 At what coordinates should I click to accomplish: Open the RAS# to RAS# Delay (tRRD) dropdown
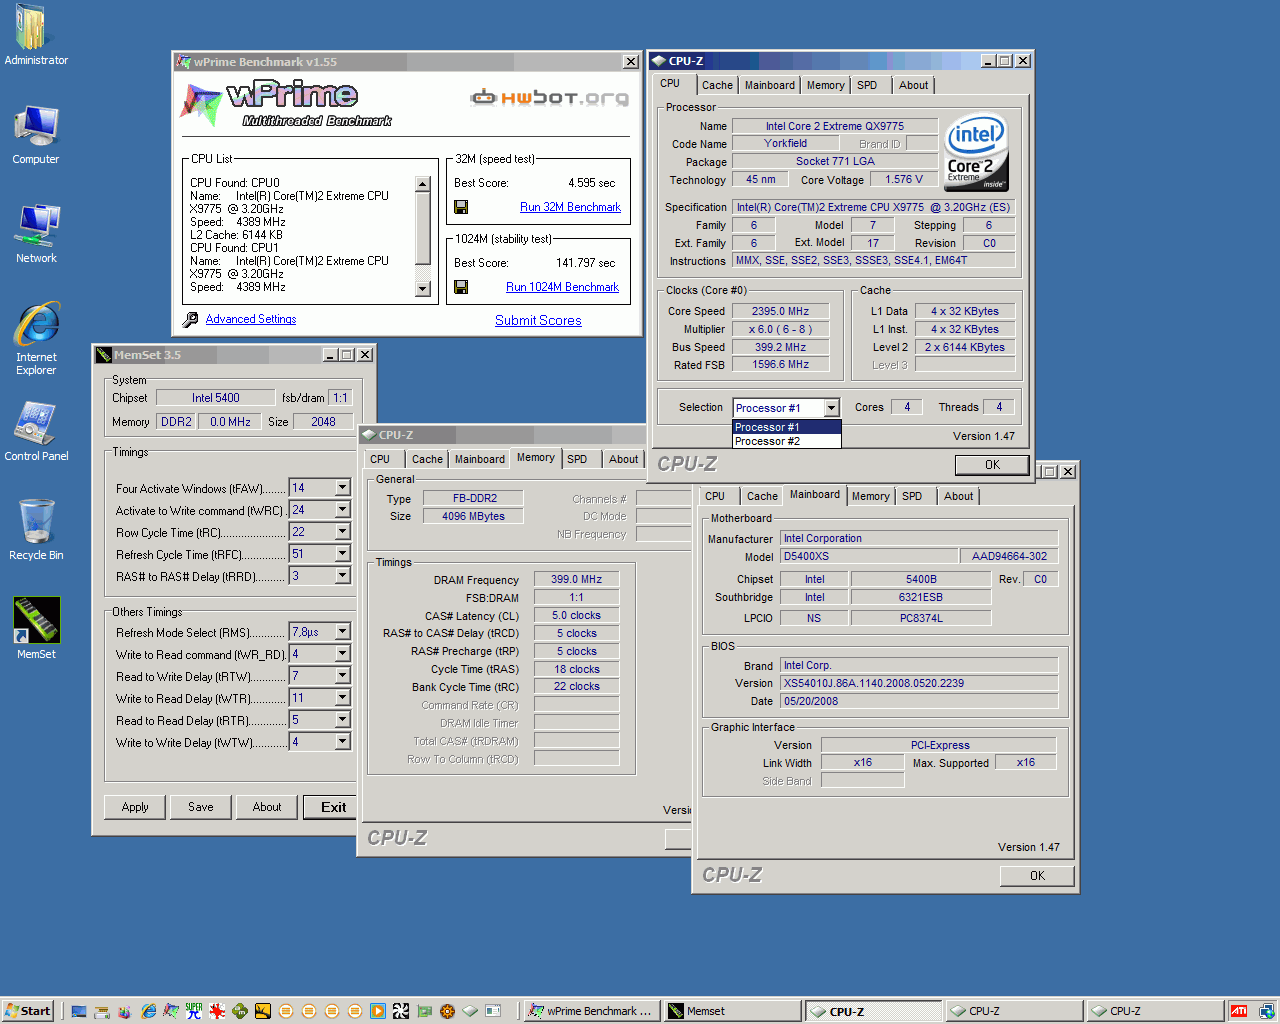point(343,576)
